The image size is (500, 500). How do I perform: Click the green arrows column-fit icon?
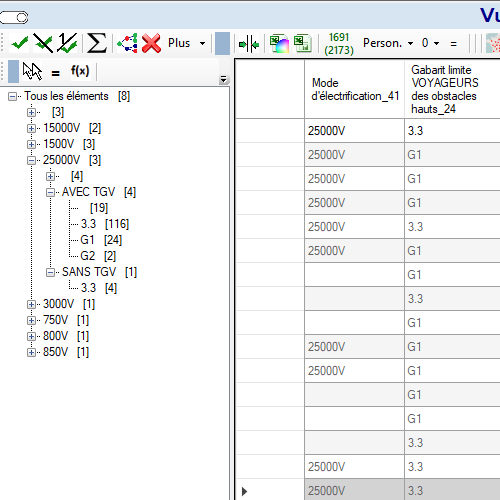[x=249, y=44]
